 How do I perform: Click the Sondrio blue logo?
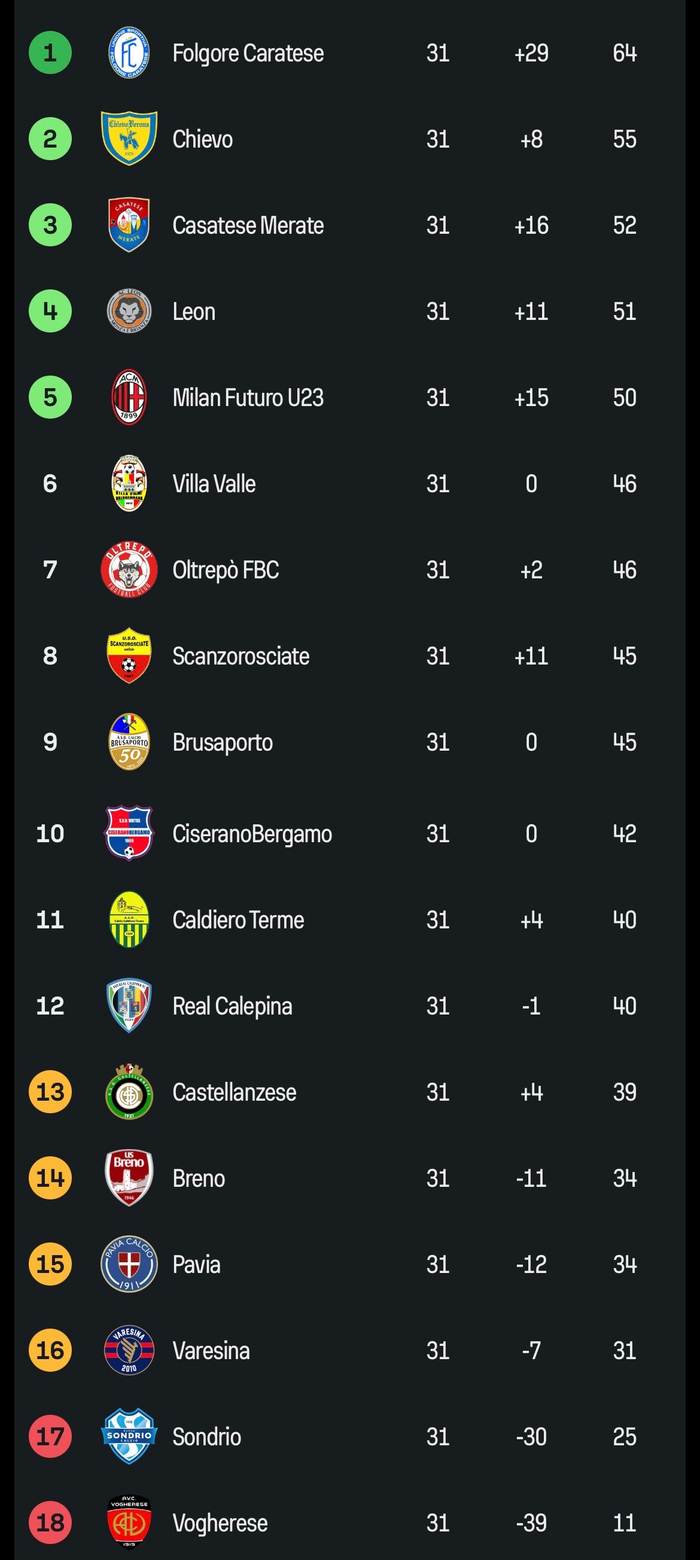129,1437
